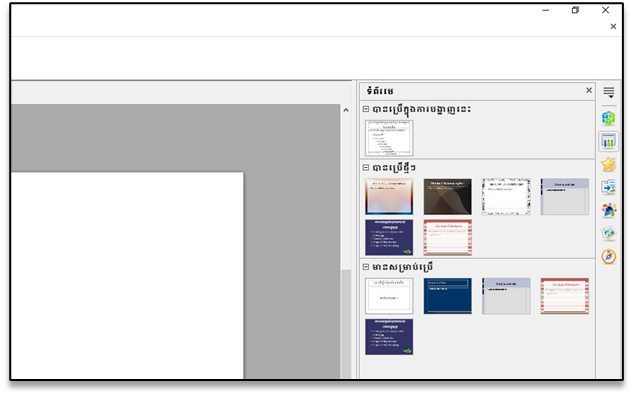The width and height of the screenshot is (633, 396).
Task: Open Styles and Formatting sidebar icon
Action: pos(608,210)
